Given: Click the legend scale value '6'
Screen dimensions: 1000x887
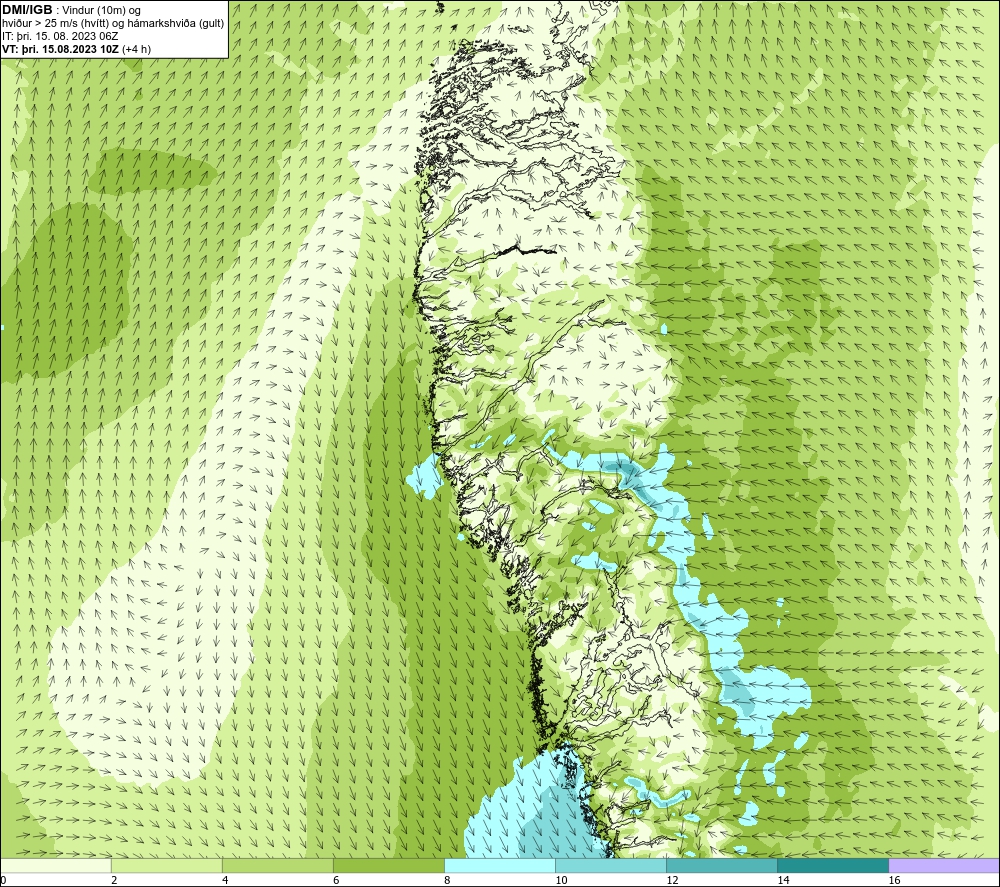Looking at the screenshot, I should point(336,880).
